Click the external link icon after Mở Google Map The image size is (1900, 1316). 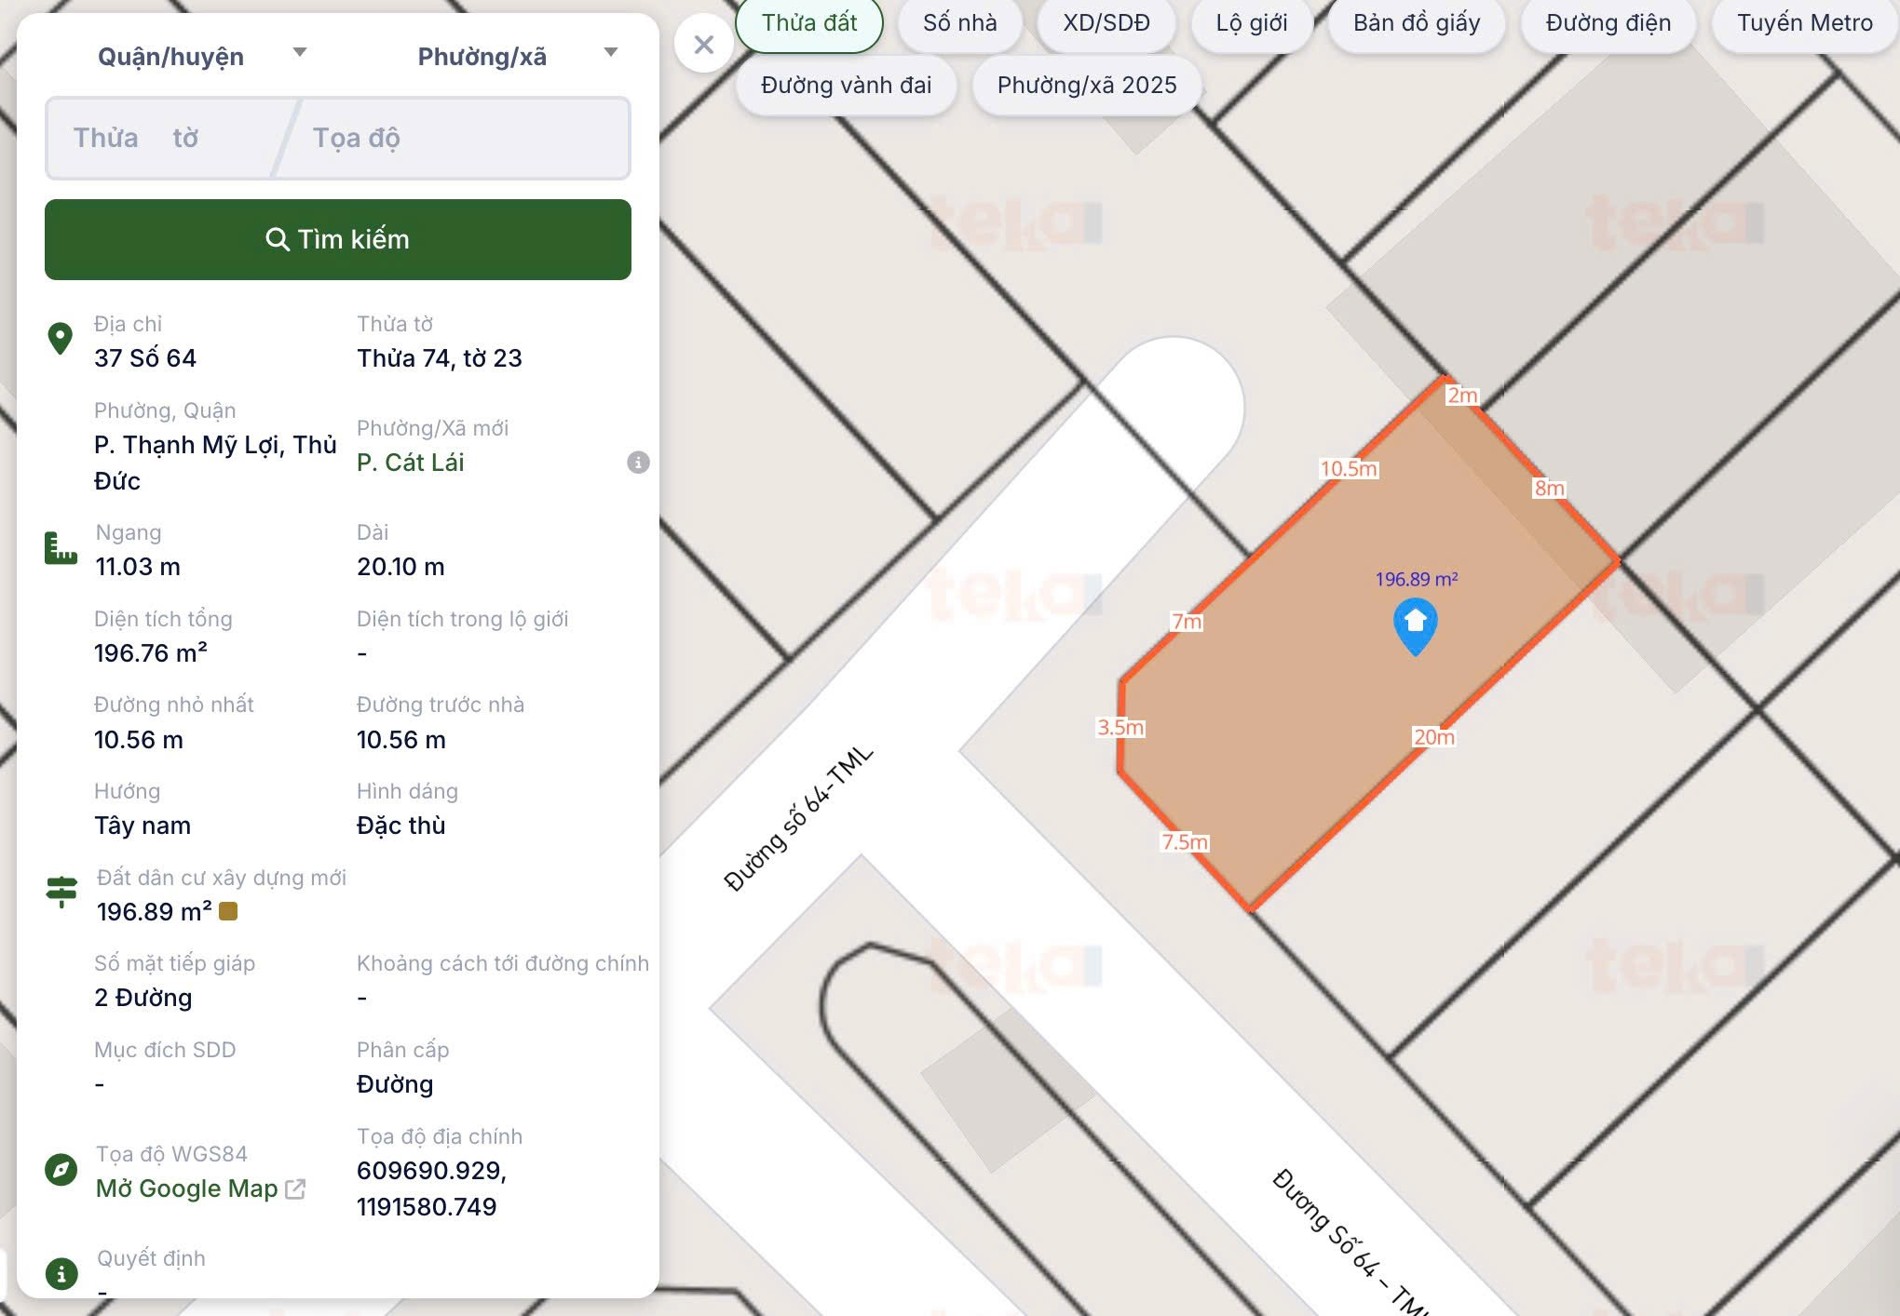(295, 1189)
